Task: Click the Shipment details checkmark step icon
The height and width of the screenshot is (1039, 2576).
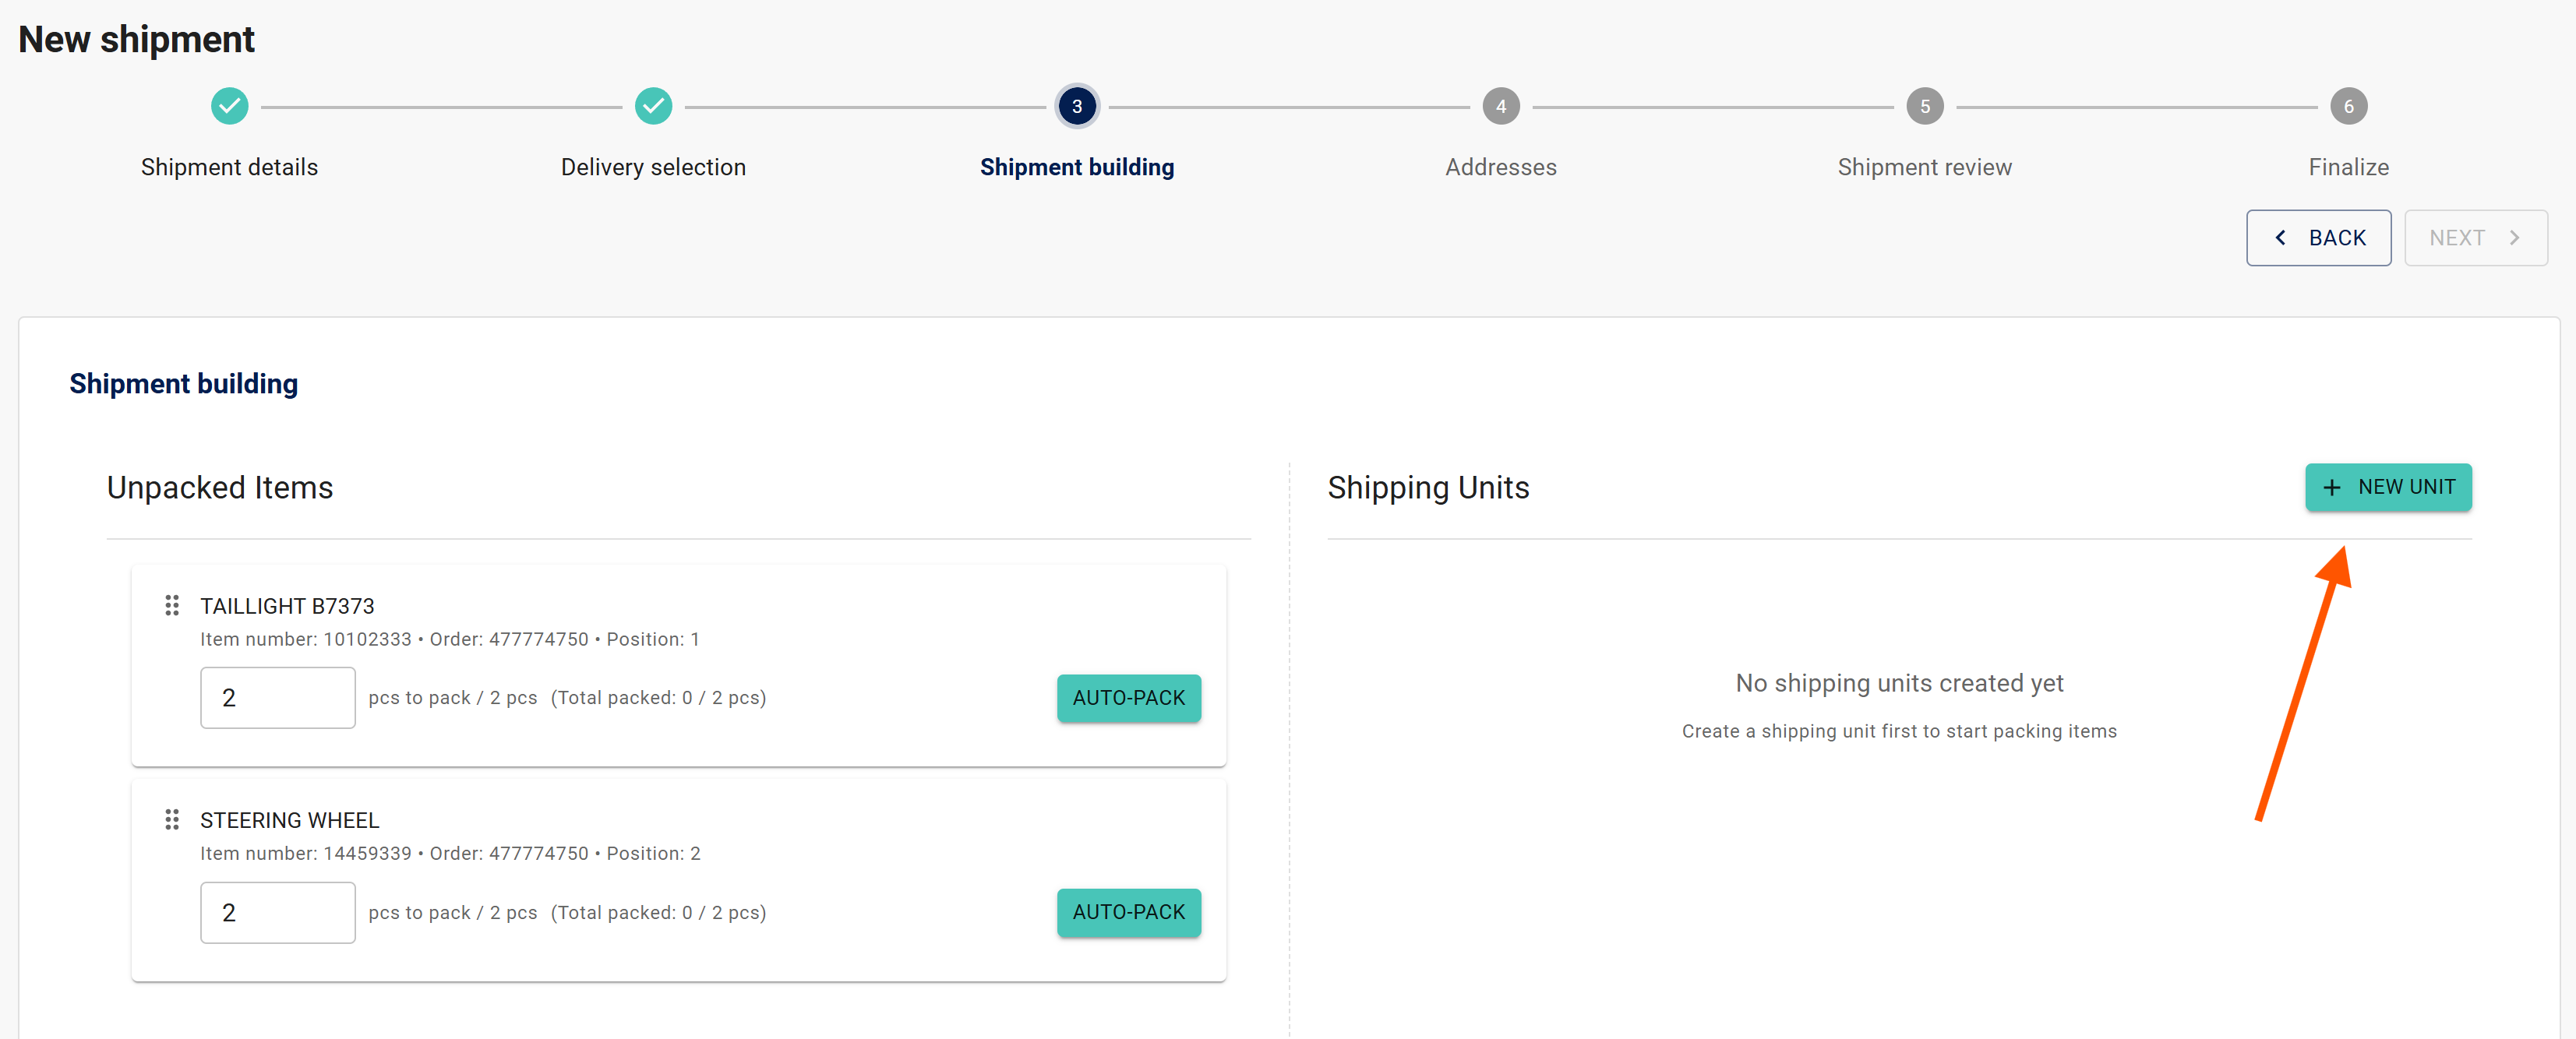Action: click(229, 106)
